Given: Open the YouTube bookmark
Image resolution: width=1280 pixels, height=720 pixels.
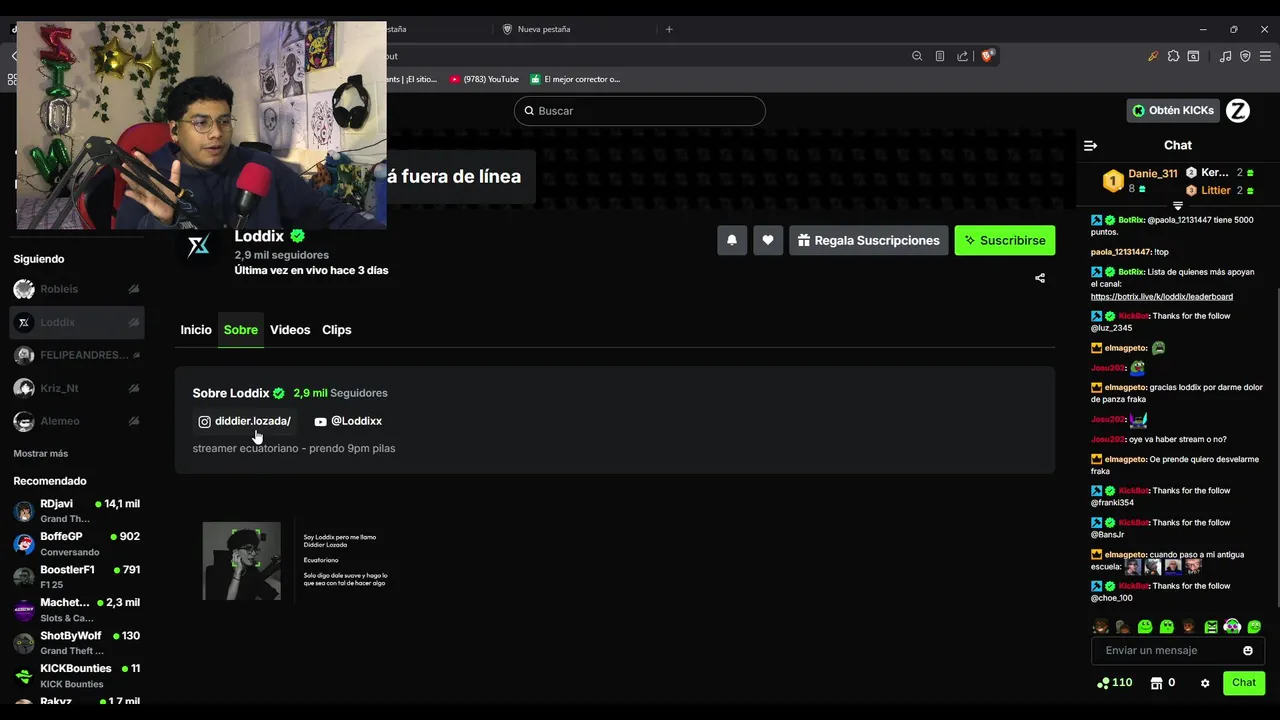Looking at the screenshot, I should click(484, 79).
